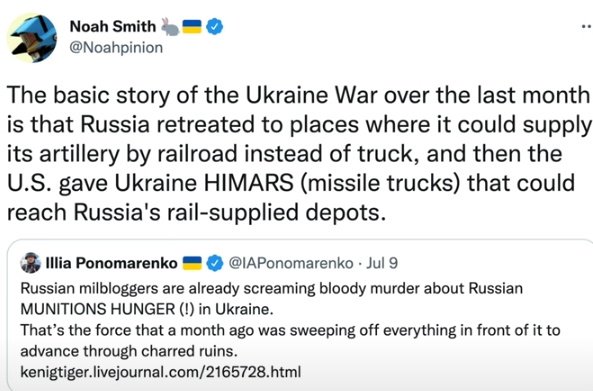The width and height of the screenshot is (593, 391).
Task: Open the @Noahpinion handle
Action: click(x=116, y=48)
